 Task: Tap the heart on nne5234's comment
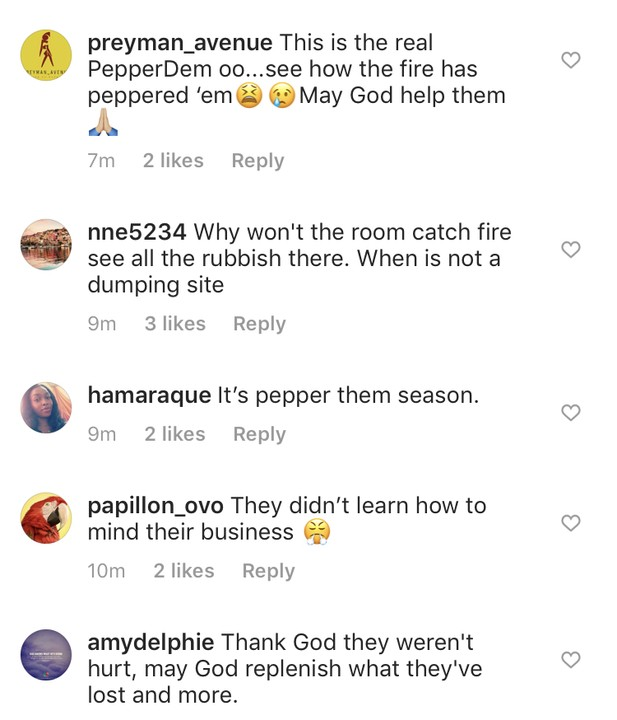[x=570, y=249]
